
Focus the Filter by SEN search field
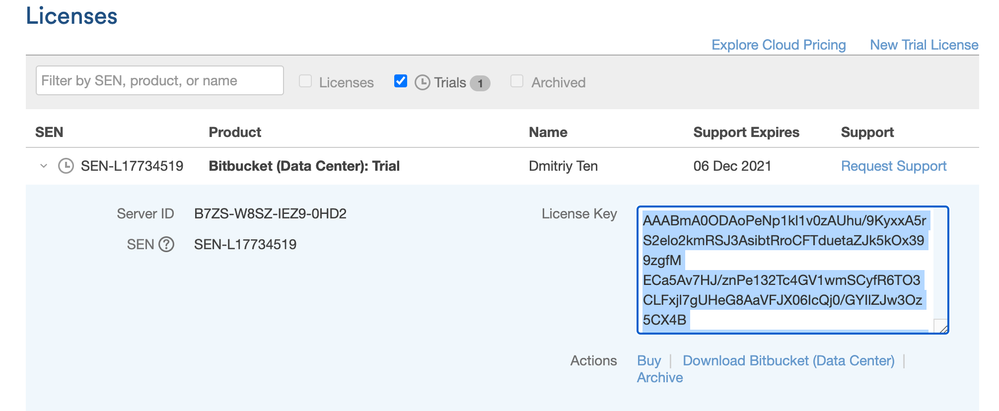160,81
